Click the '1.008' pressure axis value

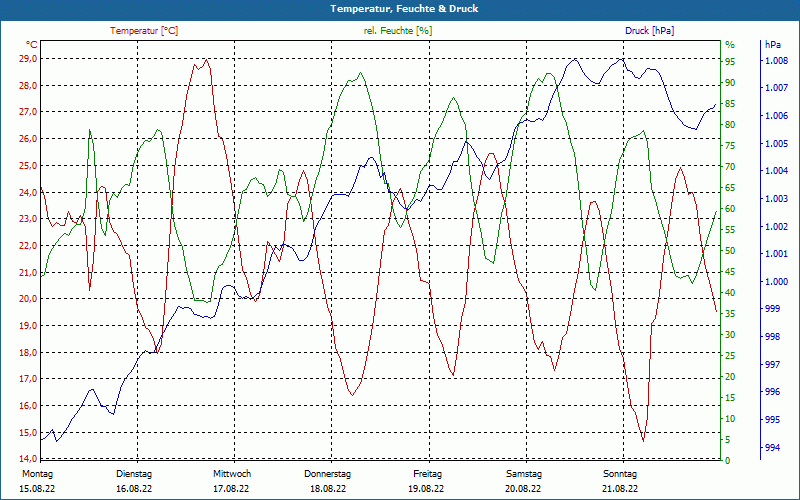[x=776, y=61]
